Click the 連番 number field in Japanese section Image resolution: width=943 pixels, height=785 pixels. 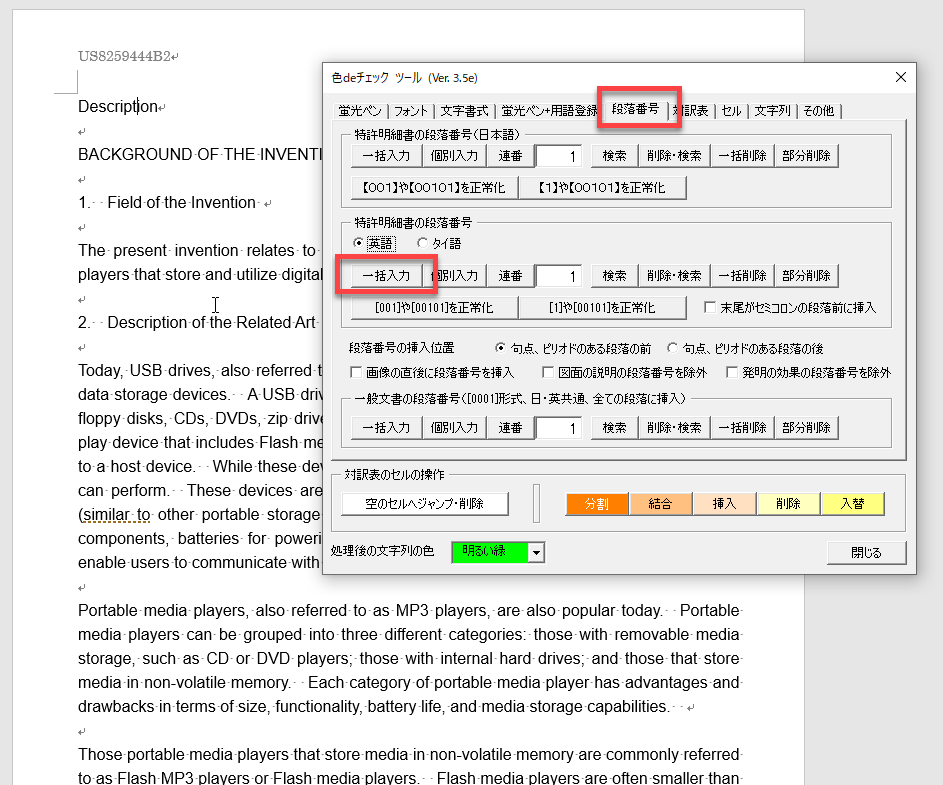pos(558,156)
